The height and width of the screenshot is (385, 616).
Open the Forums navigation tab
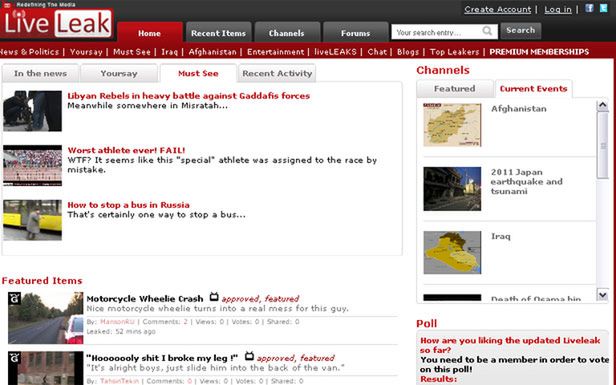[x=355, y=33]
